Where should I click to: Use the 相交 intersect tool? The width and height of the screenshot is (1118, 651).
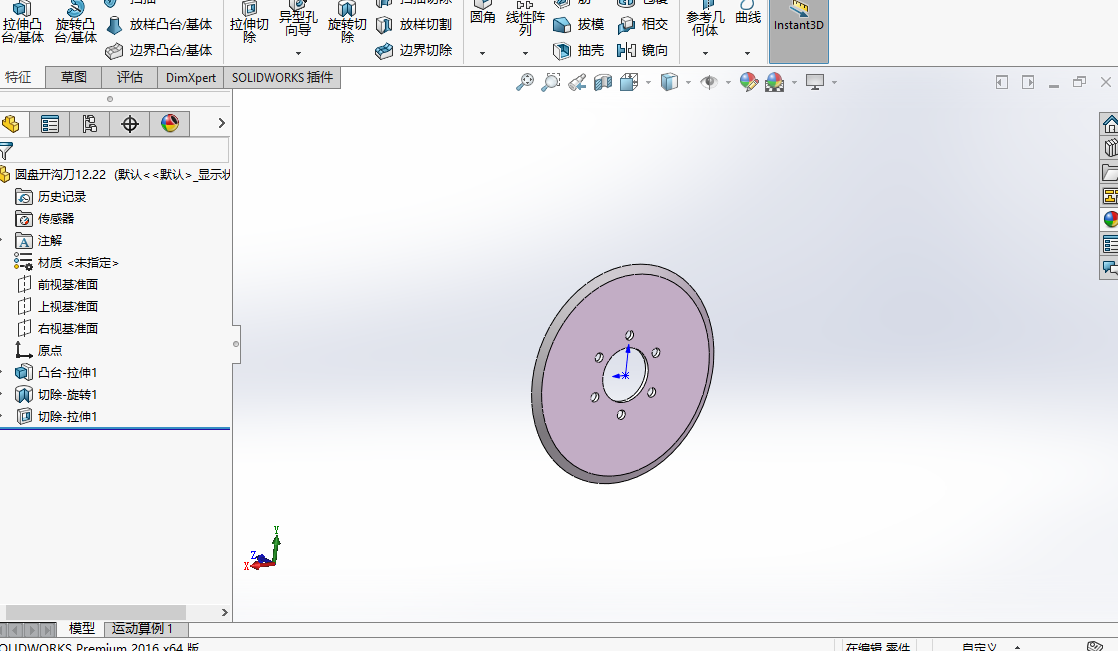pyautogui.click(x=642, y=25)
